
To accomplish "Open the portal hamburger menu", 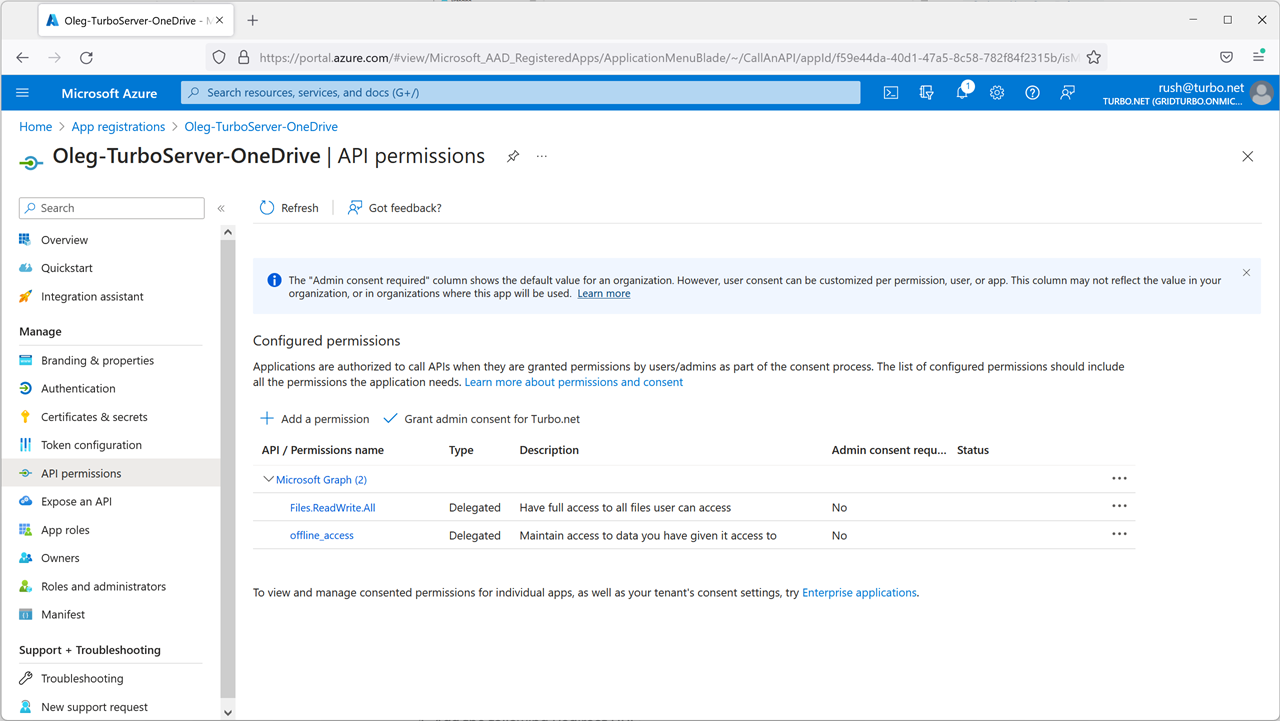I will (x=22, y=92).
